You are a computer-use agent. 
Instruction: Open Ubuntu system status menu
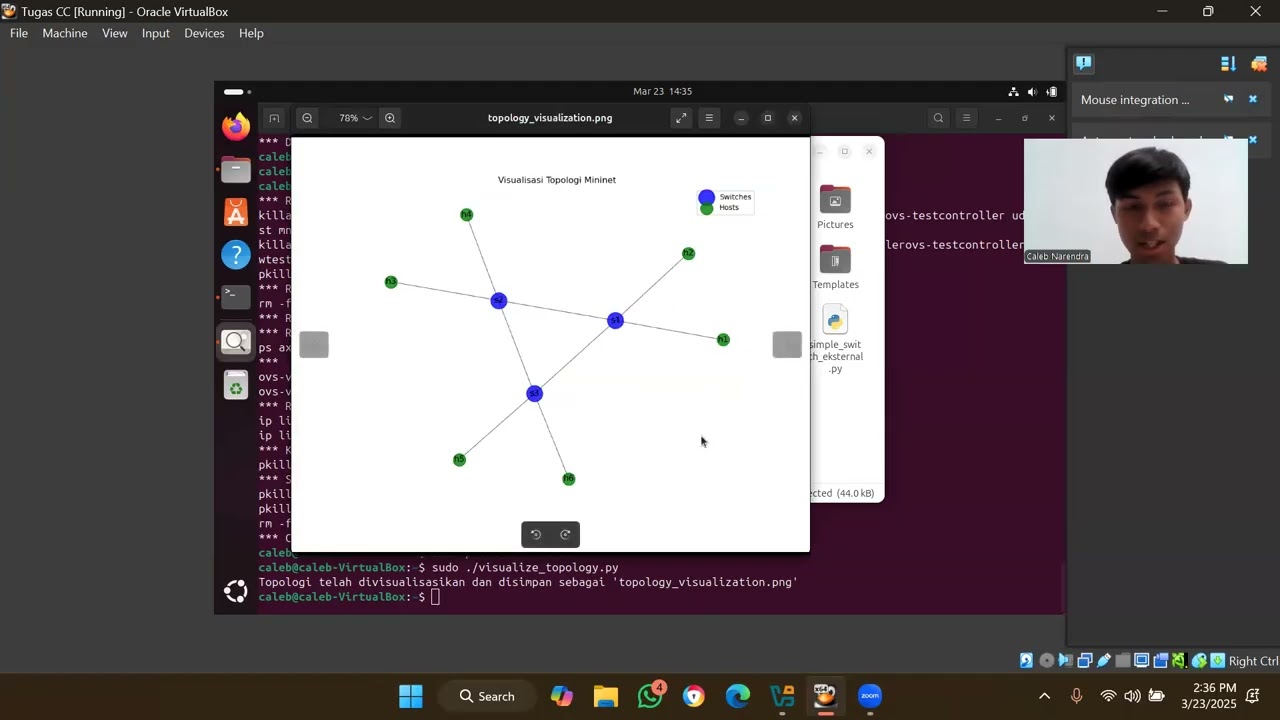point(1032,92)
